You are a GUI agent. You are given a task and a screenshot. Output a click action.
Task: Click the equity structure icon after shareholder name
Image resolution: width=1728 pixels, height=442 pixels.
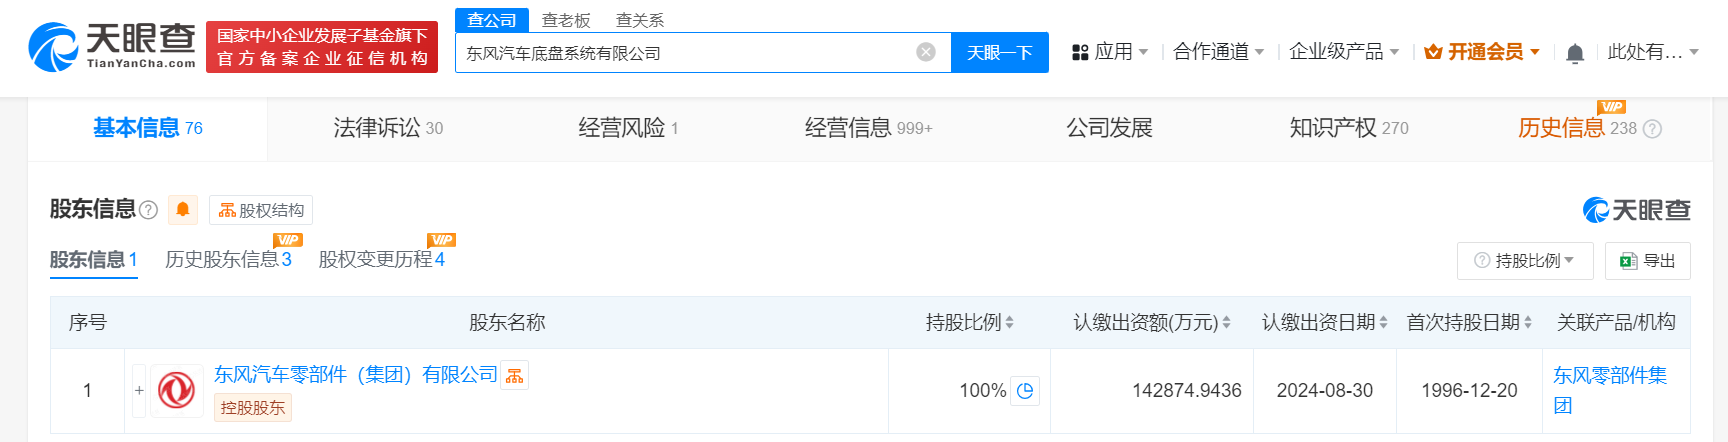pyautogui.click(x=514, y=376)
